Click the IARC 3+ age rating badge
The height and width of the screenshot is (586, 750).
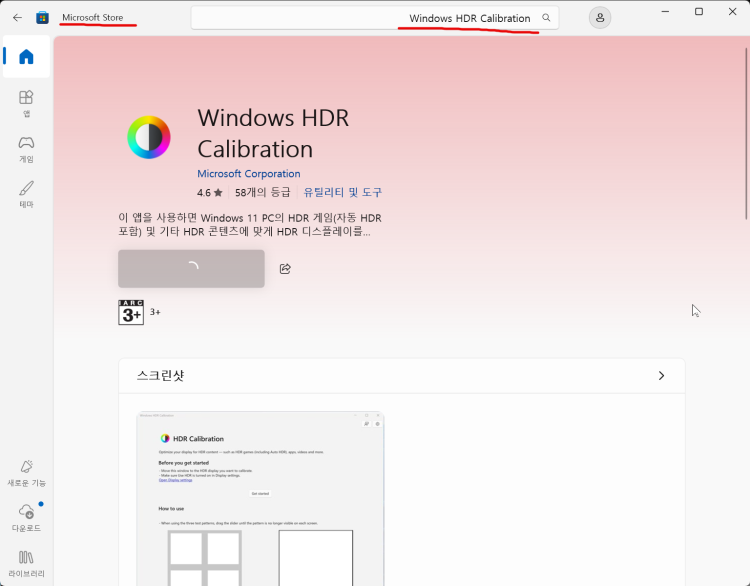131,312
